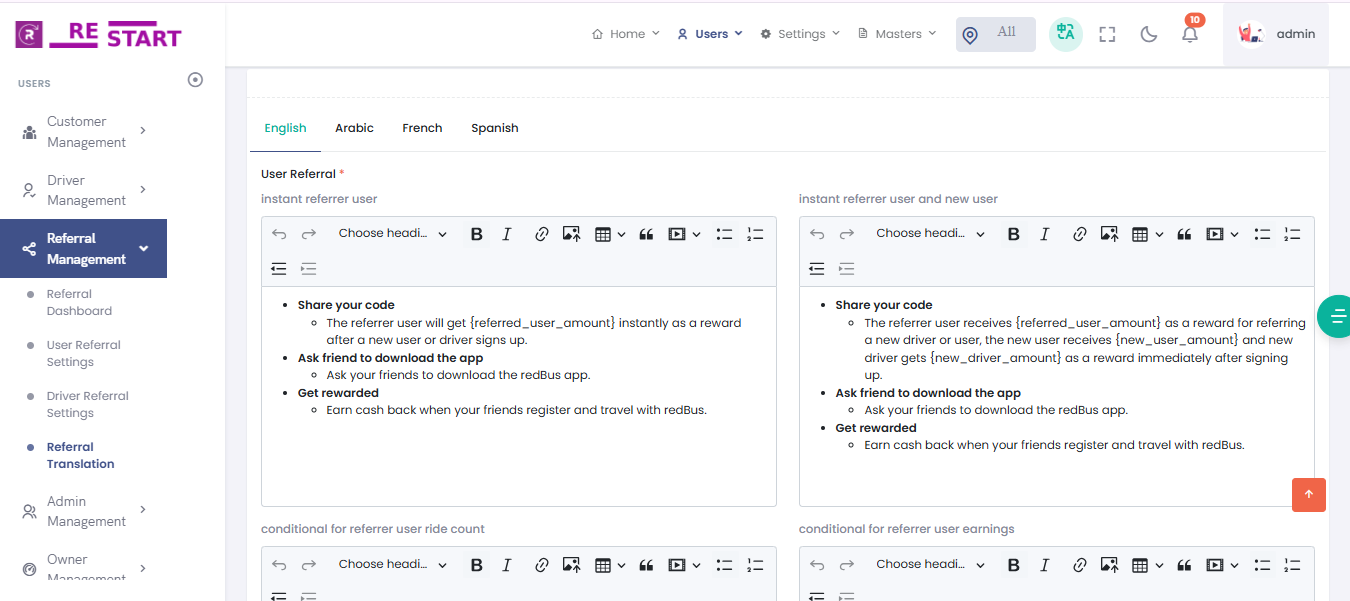Open insert table dropdown in instant referrer user and new user editor

point(1146,234)
